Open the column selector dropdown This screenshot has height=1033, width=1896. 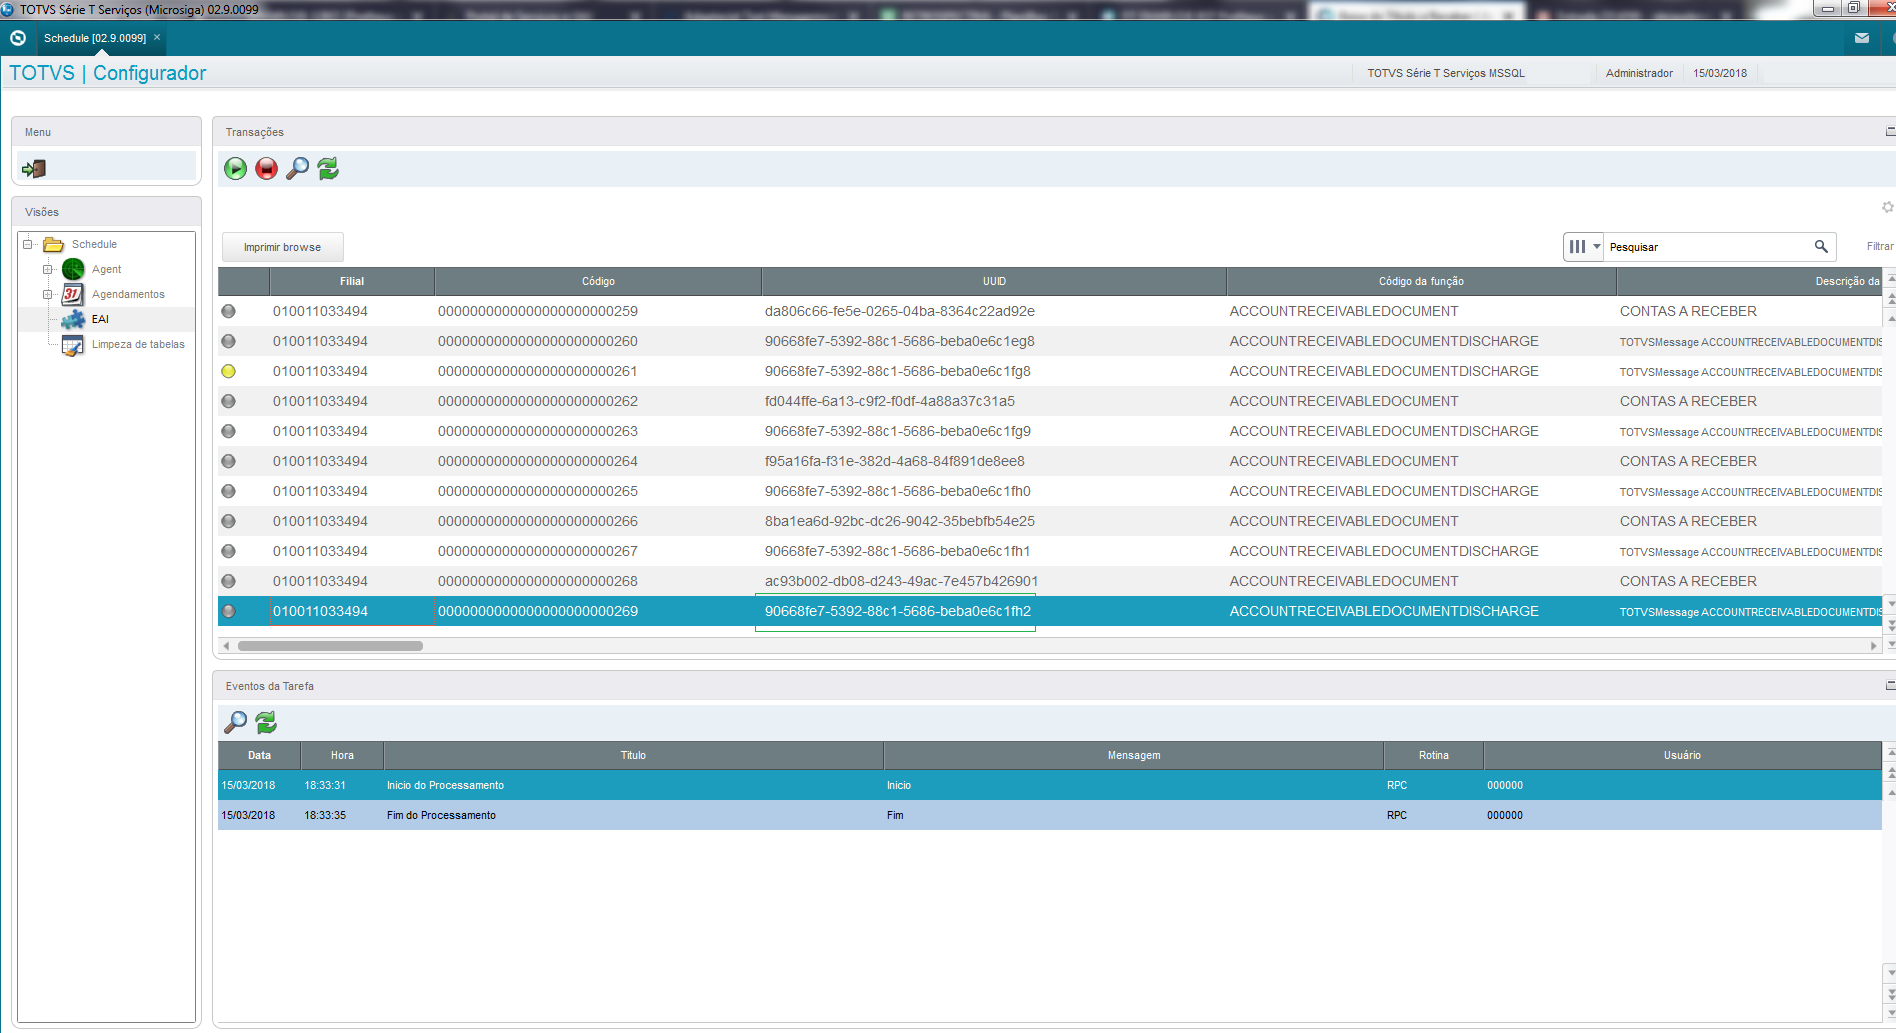coord(1584,247)
